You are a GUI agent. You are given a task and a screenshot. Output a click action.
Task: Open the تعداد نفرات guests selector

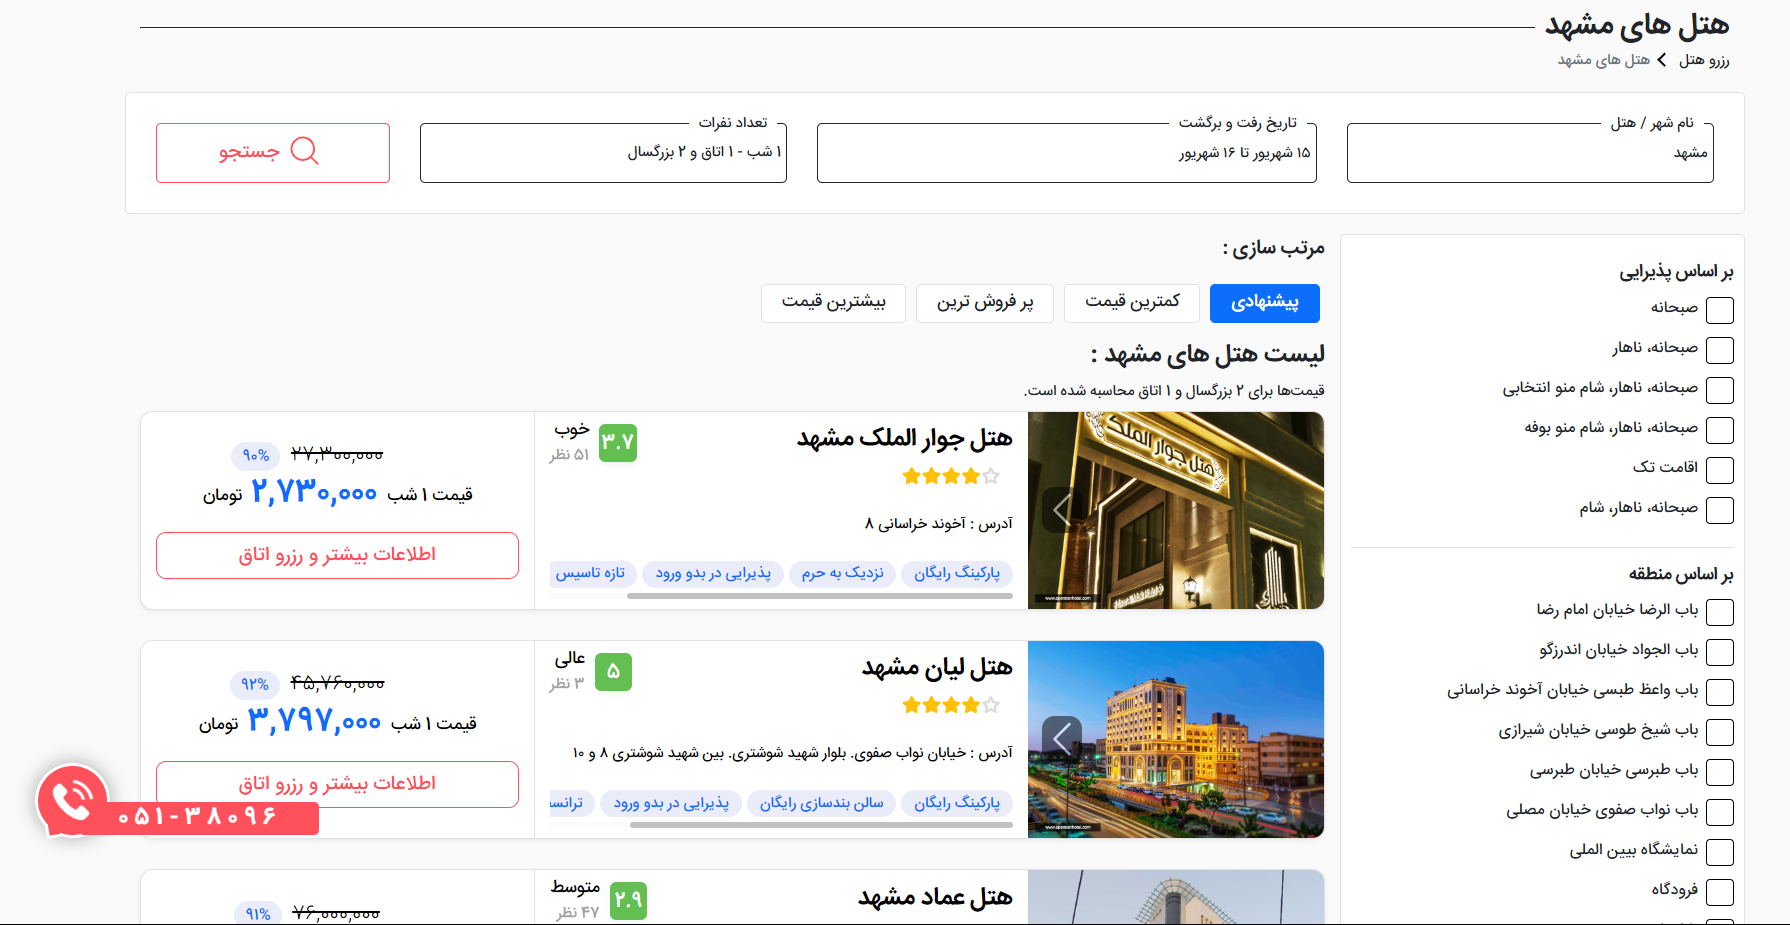coord(603,153)
